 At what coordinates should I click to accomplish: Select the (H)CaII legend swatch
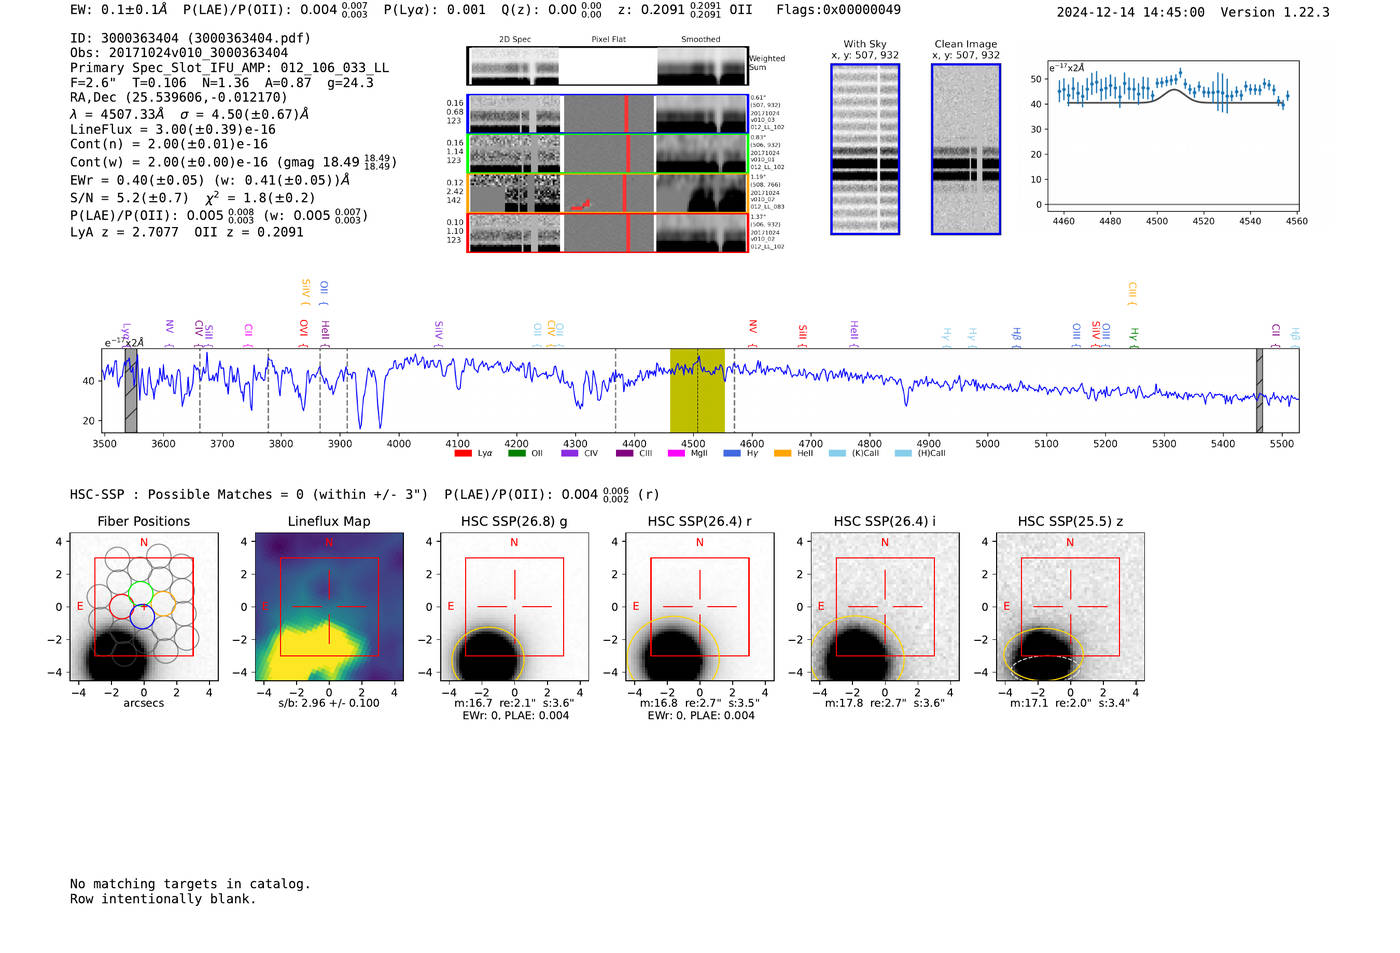(903, 454)
